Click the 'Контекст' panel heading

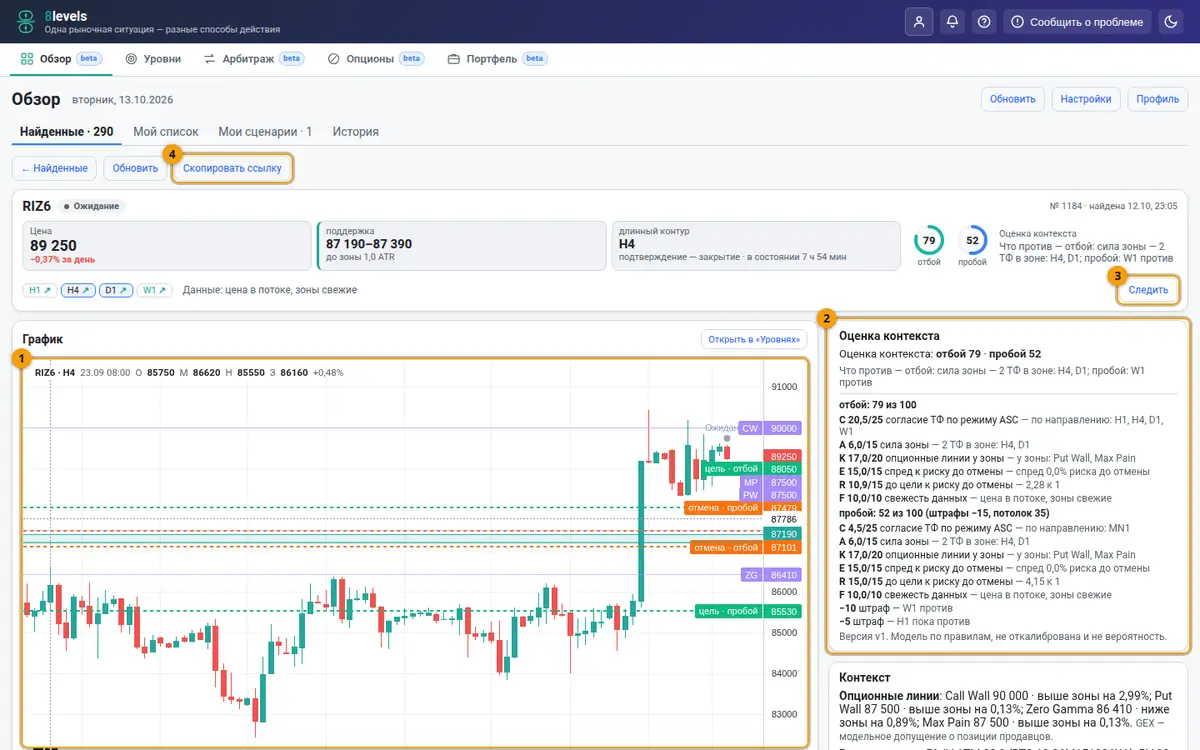click(865, 677)
